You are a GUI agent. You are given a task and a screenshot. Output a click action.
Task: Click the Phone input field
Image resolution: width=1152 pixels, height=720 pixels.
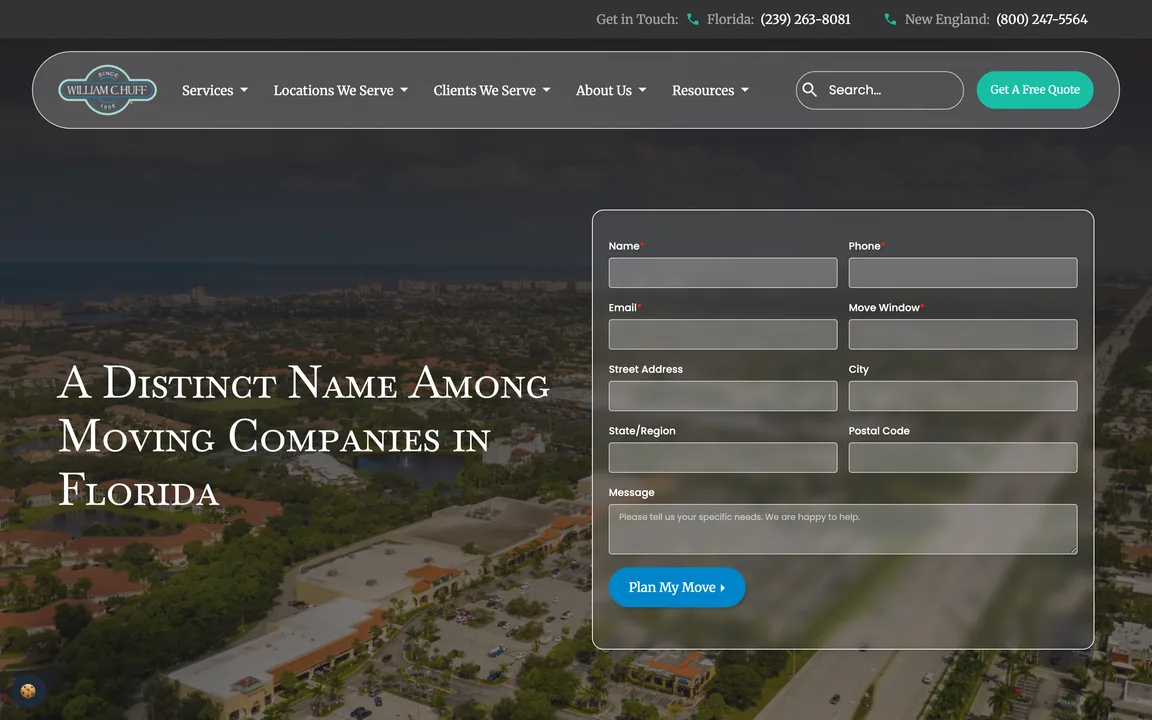click(x=963, y=273)
